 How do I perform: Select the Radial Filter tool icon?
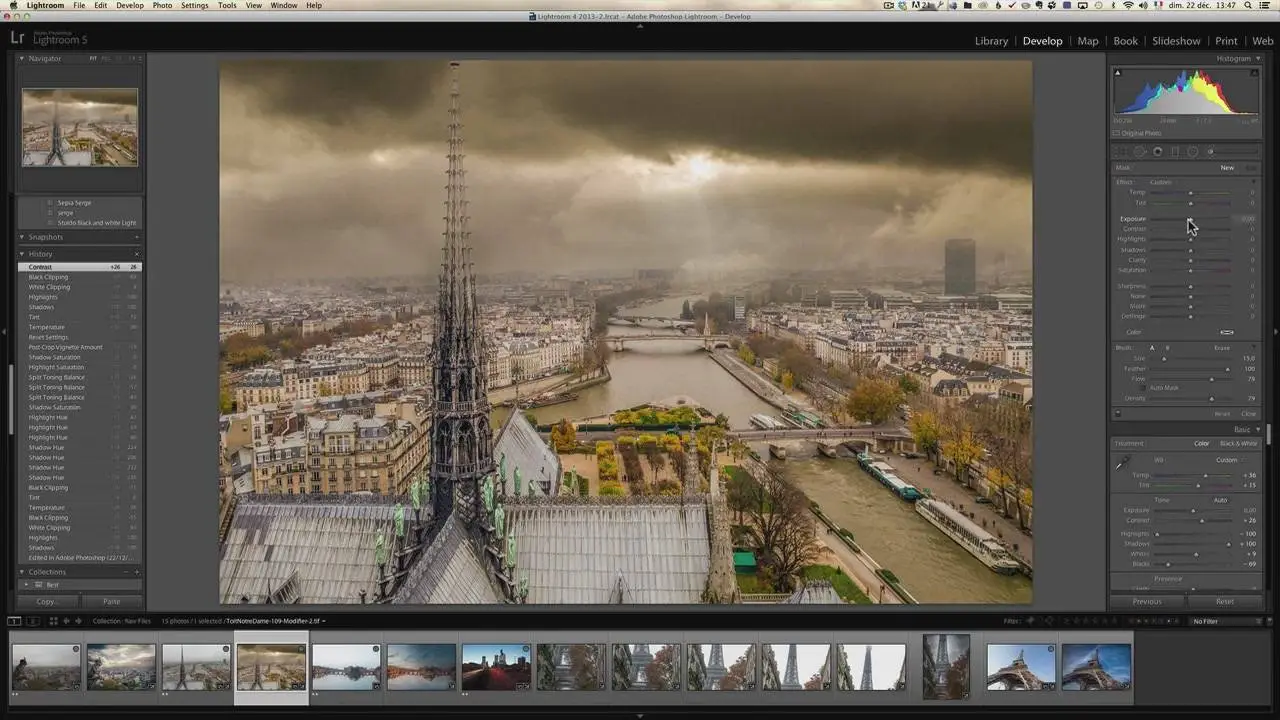(x=1193, y=152)
